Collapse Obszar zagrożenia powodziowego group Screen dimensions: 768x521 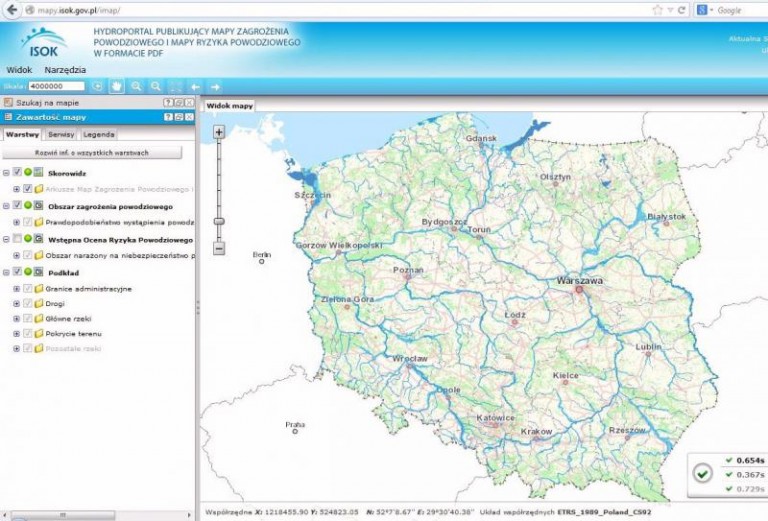coord(6,206)
